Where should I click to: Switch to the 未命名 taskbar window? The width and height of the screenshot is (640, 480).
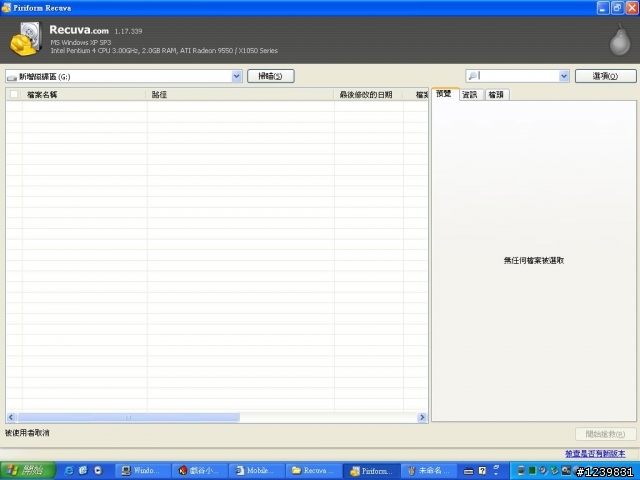coord(429,471)
